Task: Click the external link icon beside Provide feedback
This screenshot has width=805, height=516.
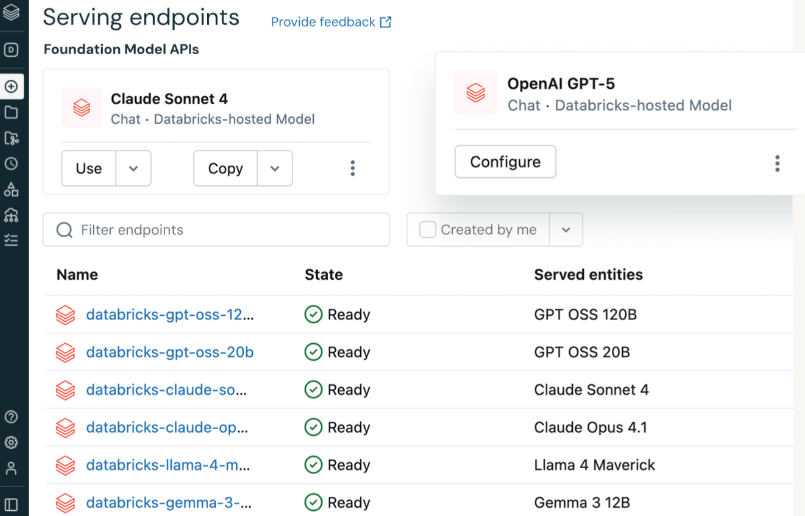Action: pyautogui.click(x=386, y=22)
